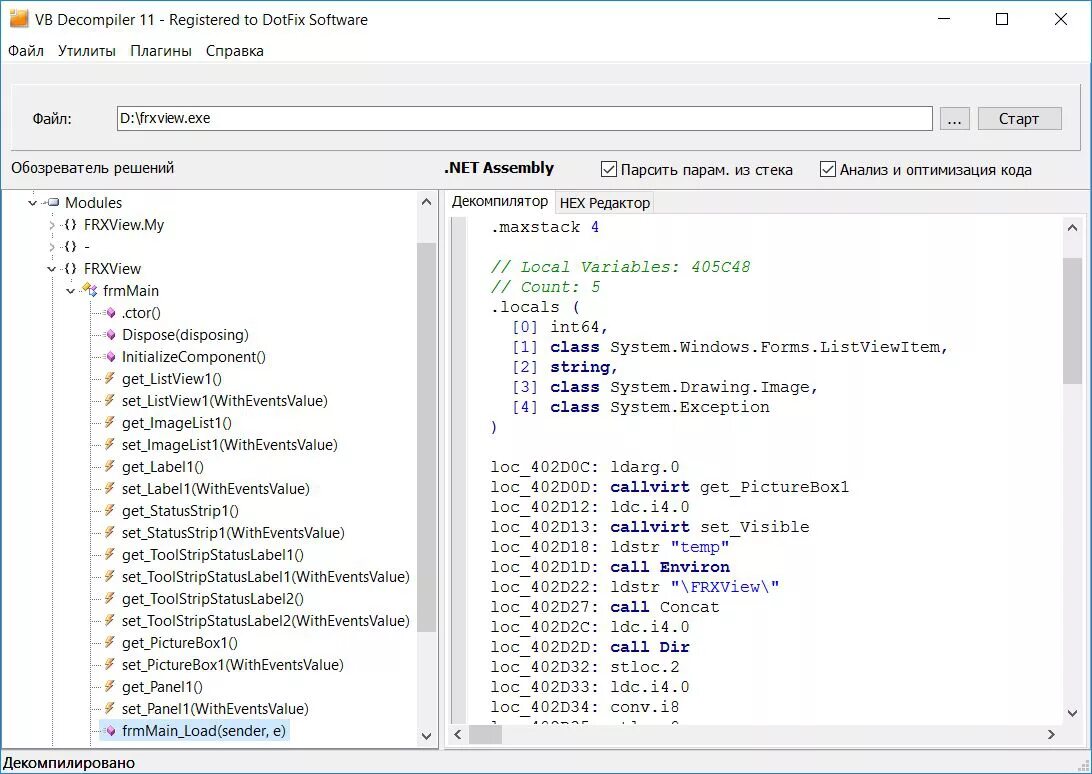Click the set_PictureBox1 property icon
This screenshot has width=1092, height=774.
point(110,665)
